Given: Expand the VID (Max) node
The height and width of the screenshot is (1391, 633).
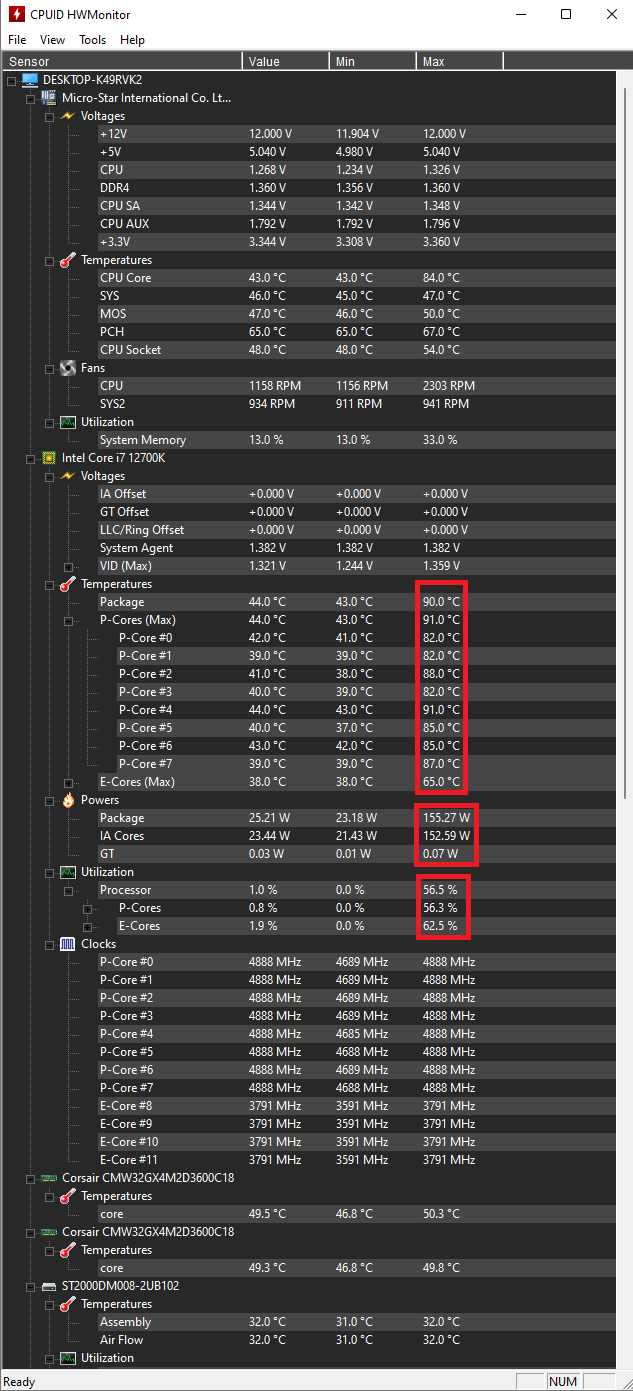Looking at the screenshot, I should click(68, 566).
